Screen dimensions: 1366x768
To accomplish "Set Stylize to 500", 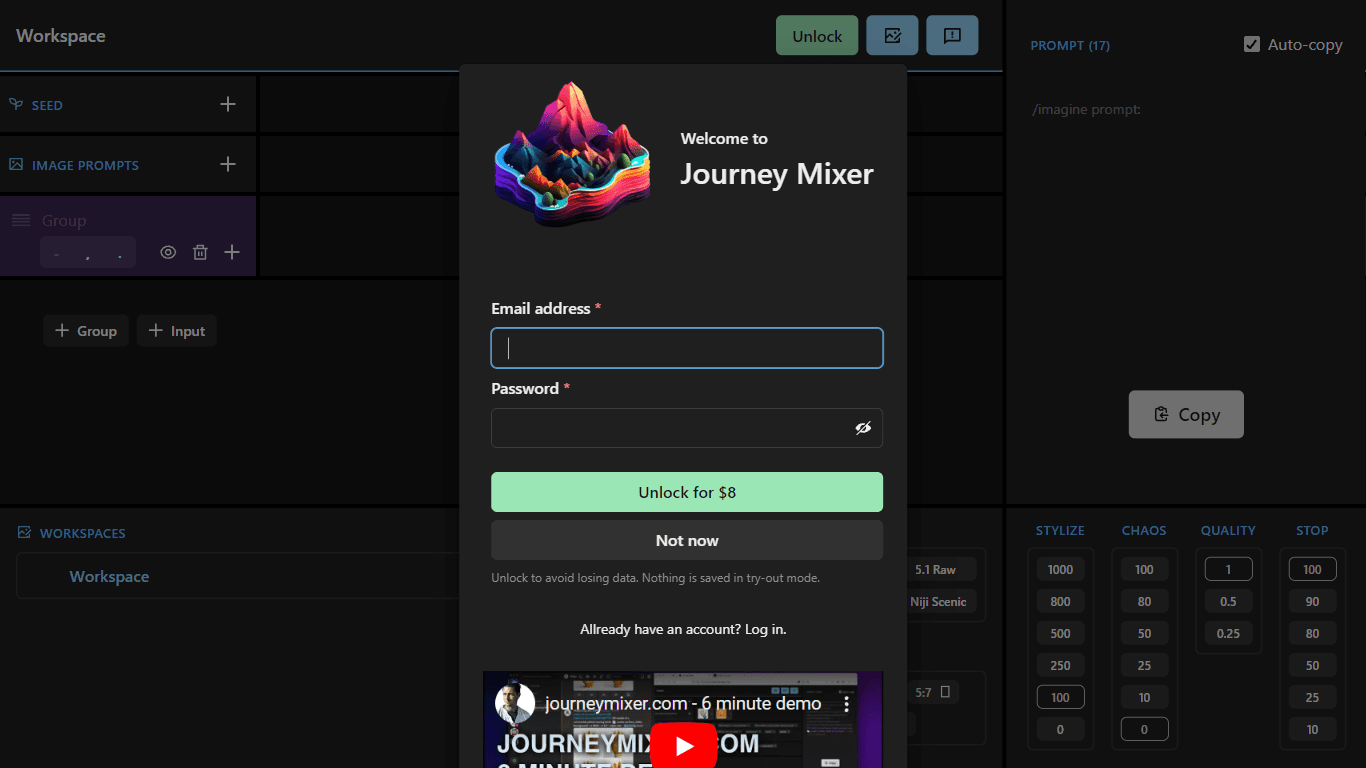I will click(1060, 634).
